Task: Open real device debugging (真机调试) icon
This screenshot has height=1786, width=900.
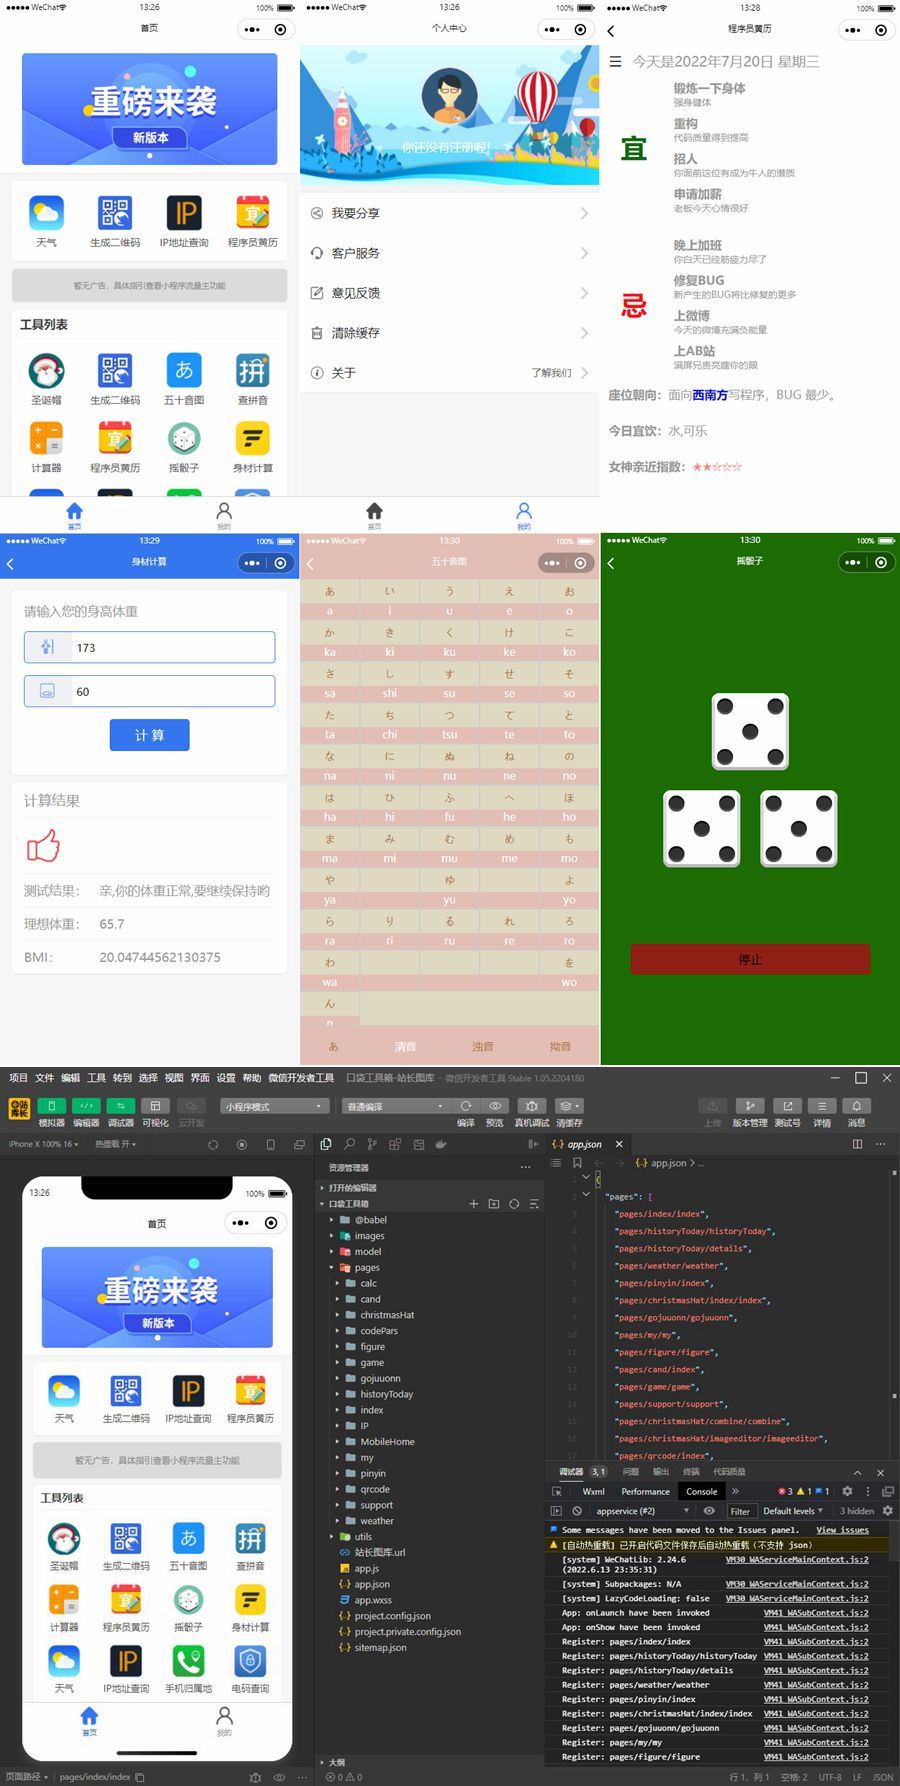Action: (532, 1106)
